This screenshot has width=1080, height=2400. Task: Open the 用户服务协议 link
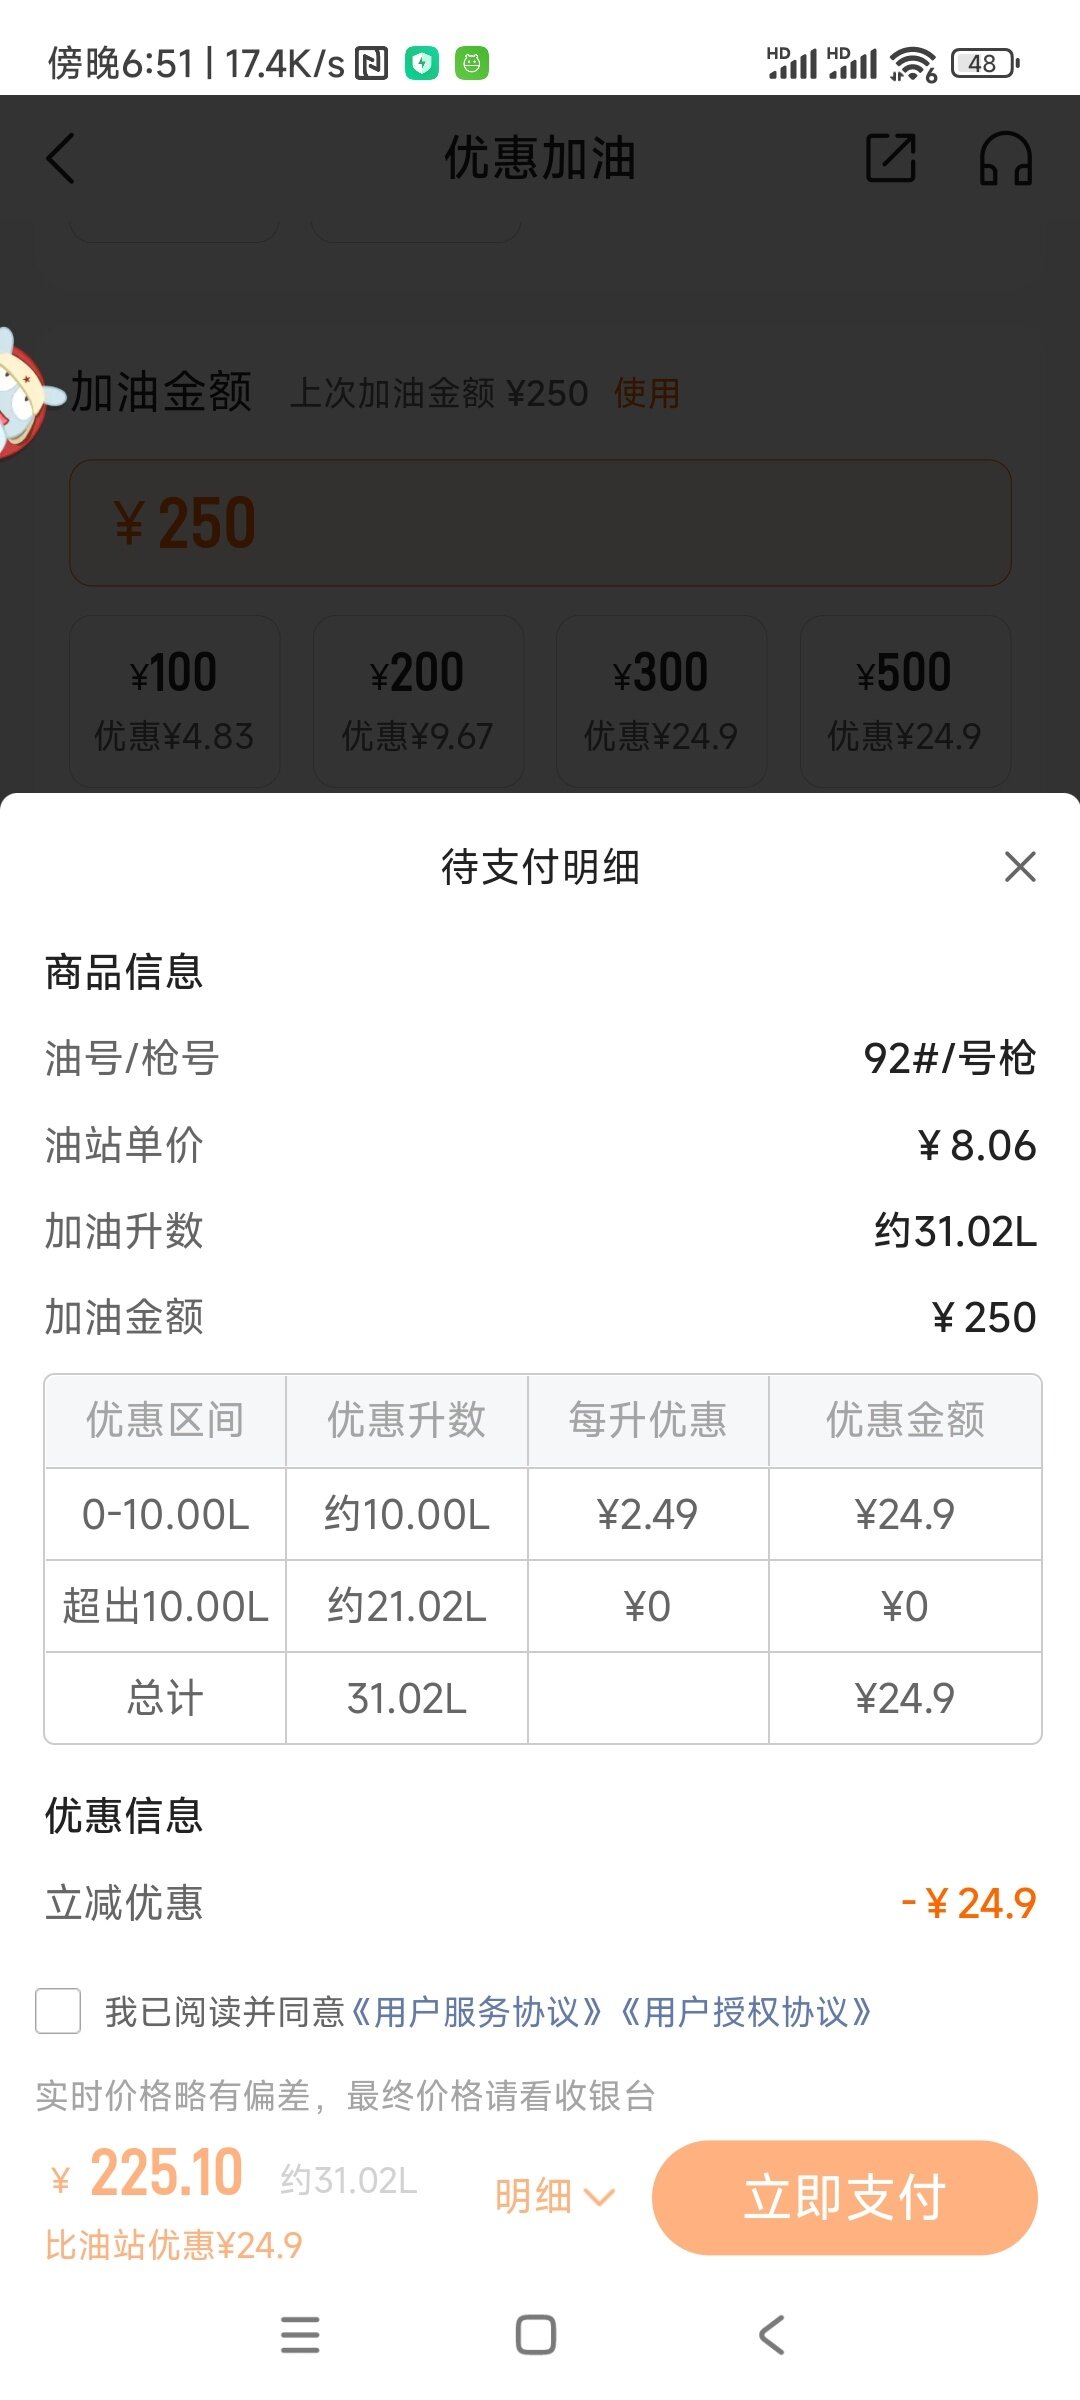(477, 2011)
